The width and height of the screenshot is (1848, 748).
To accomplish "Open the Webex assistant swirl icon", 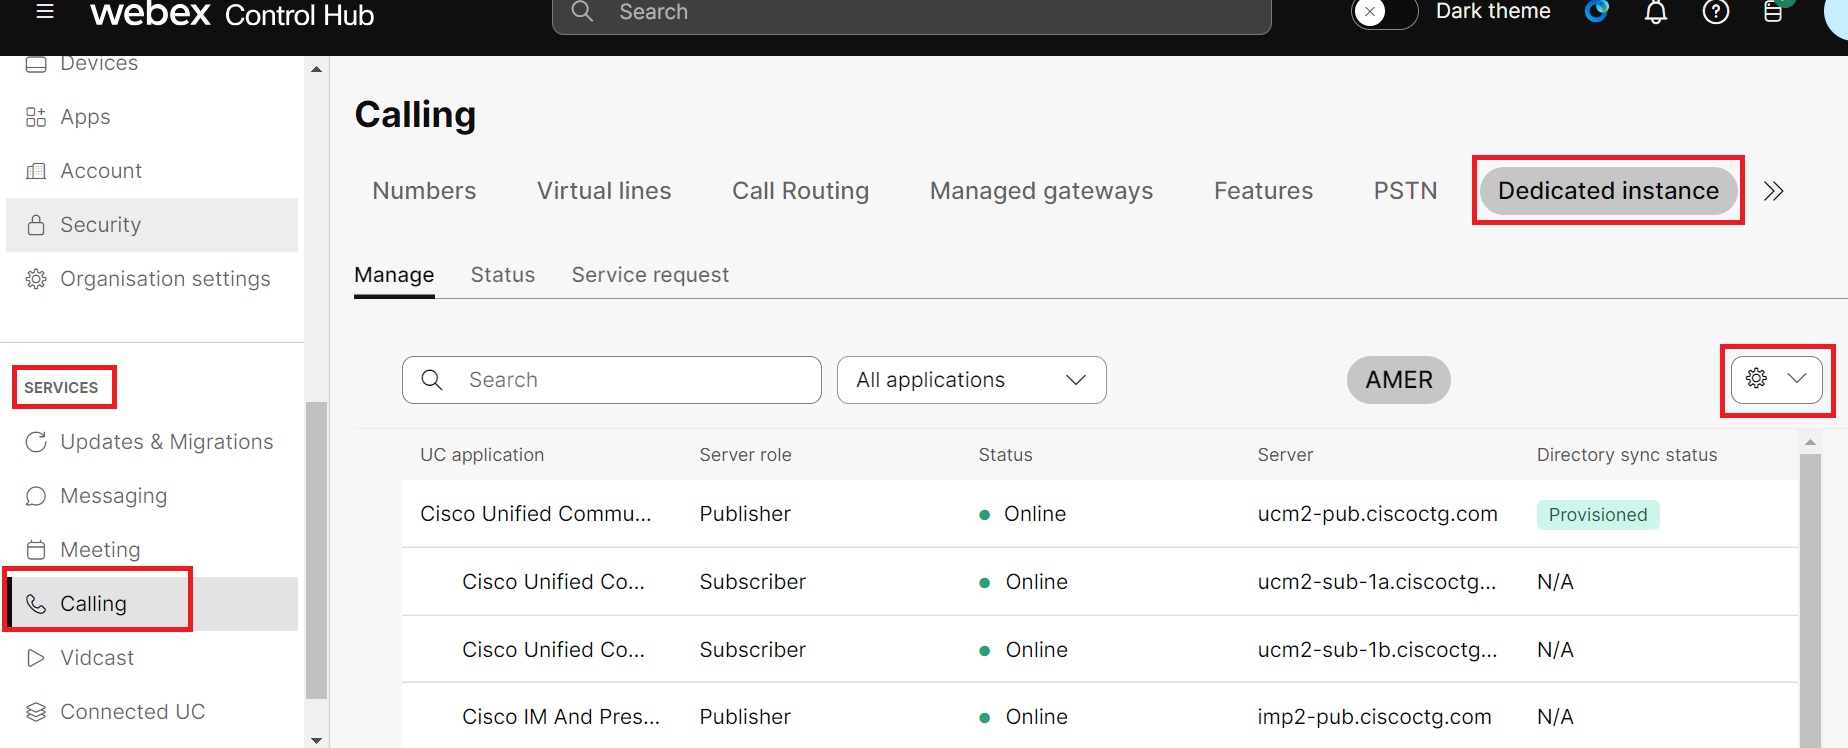I will [1597, 11].
